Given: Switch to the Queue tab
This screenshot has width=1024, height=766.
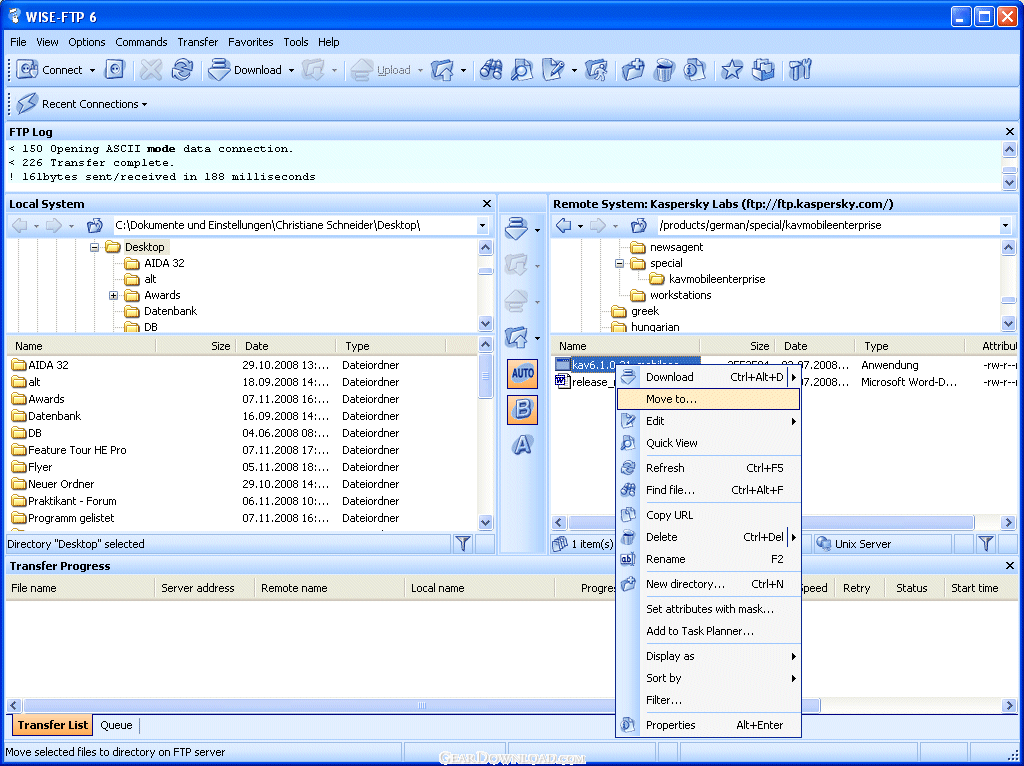Looking at the screenshot, I should pos(116,725).
